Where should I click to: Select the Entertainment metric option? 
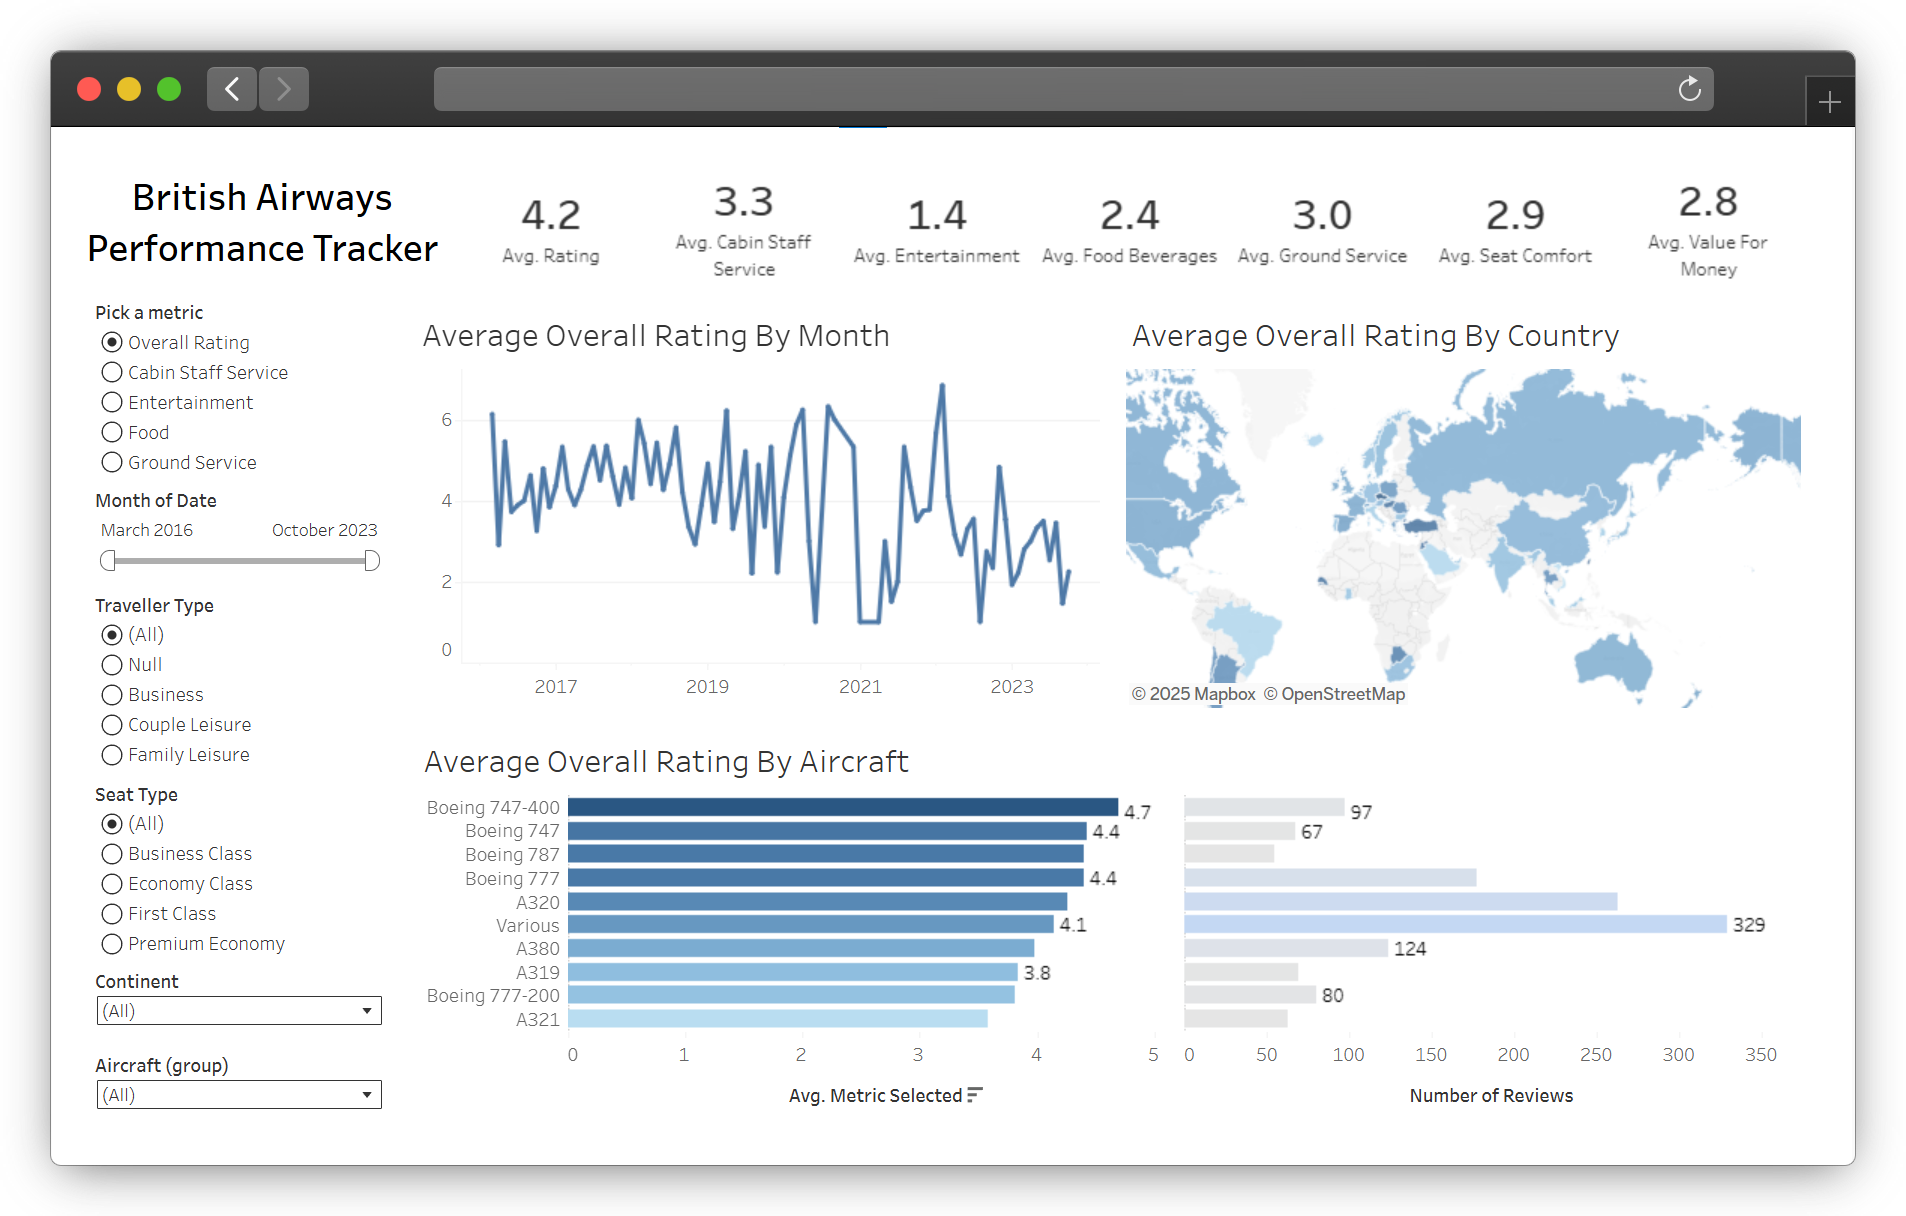(x=112, y=402)
